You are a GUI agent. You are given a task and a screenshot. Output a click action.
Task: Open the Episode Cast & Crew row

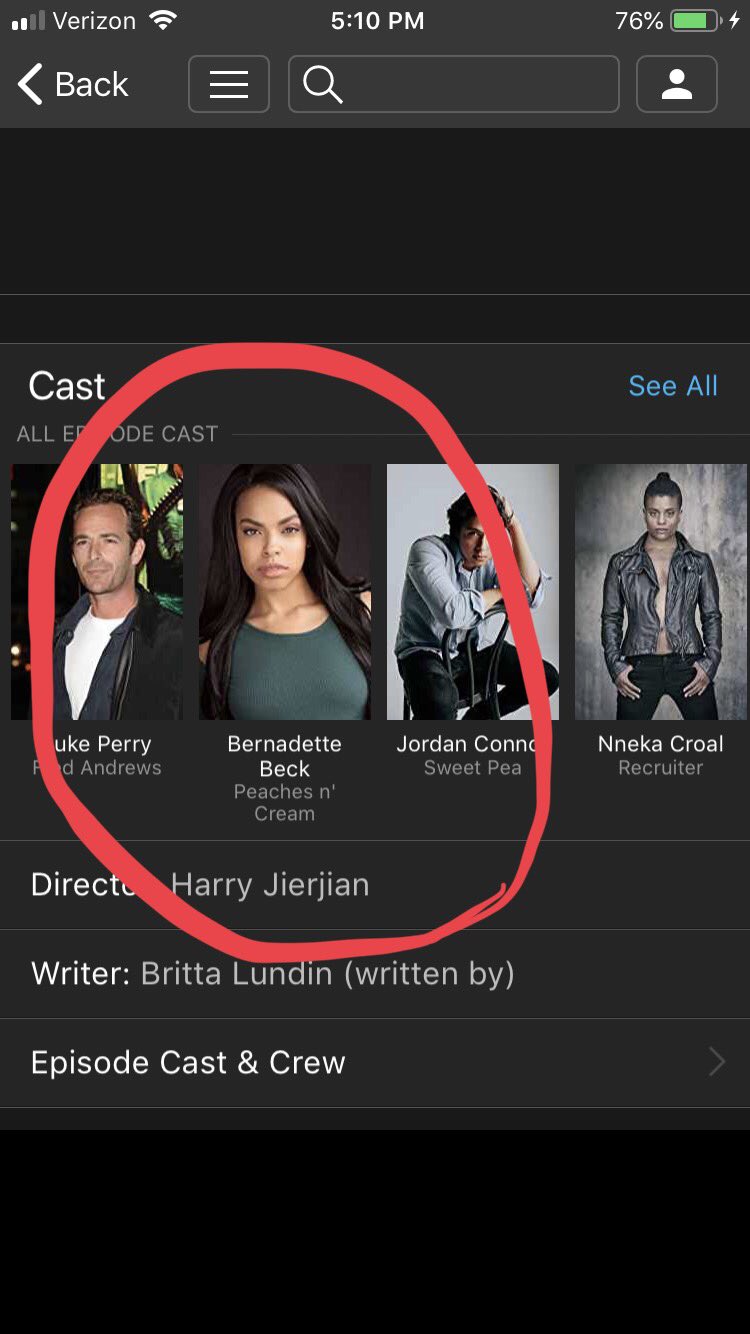375,1063
